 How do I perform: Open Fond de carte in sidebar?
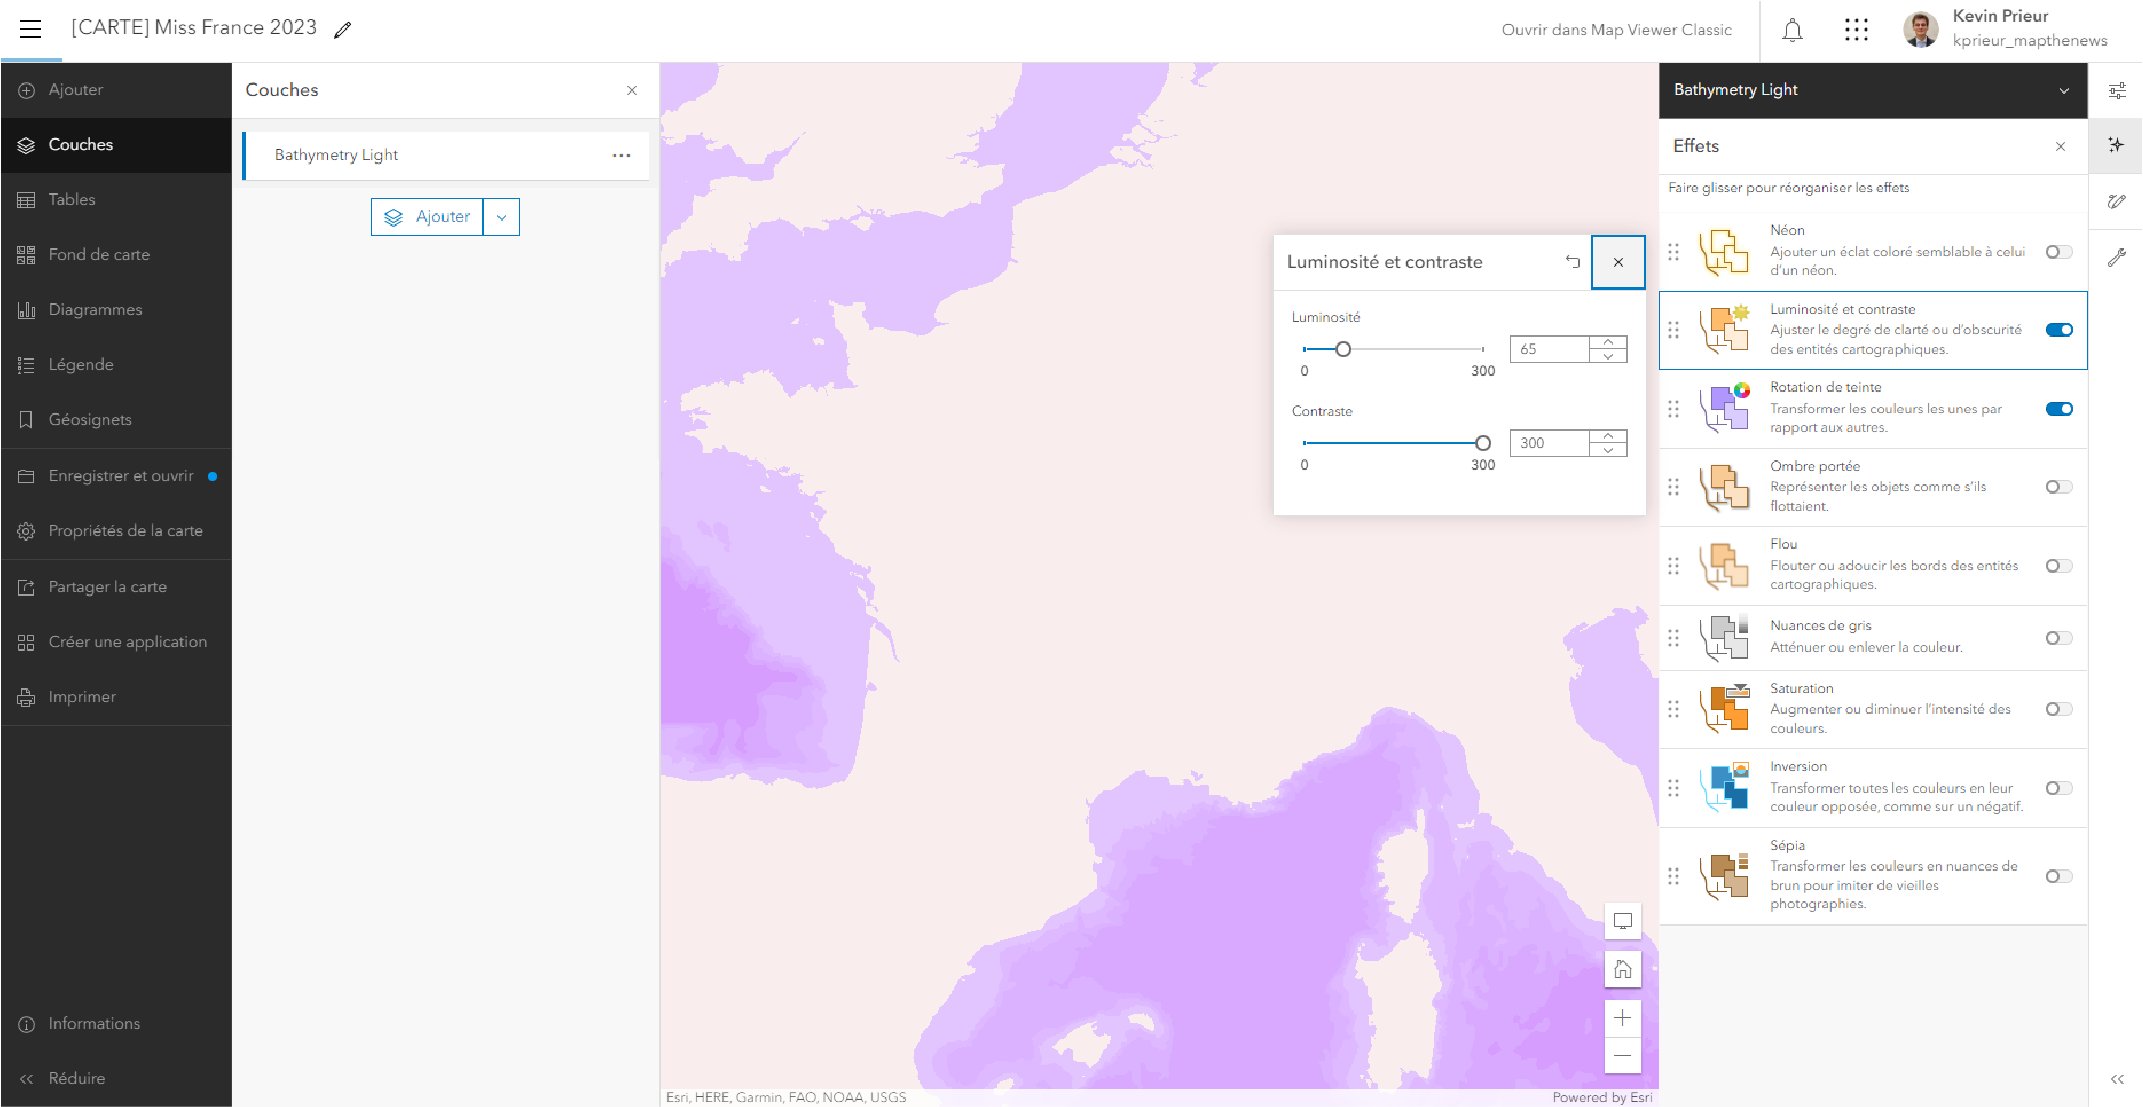[x=99, y=254]
